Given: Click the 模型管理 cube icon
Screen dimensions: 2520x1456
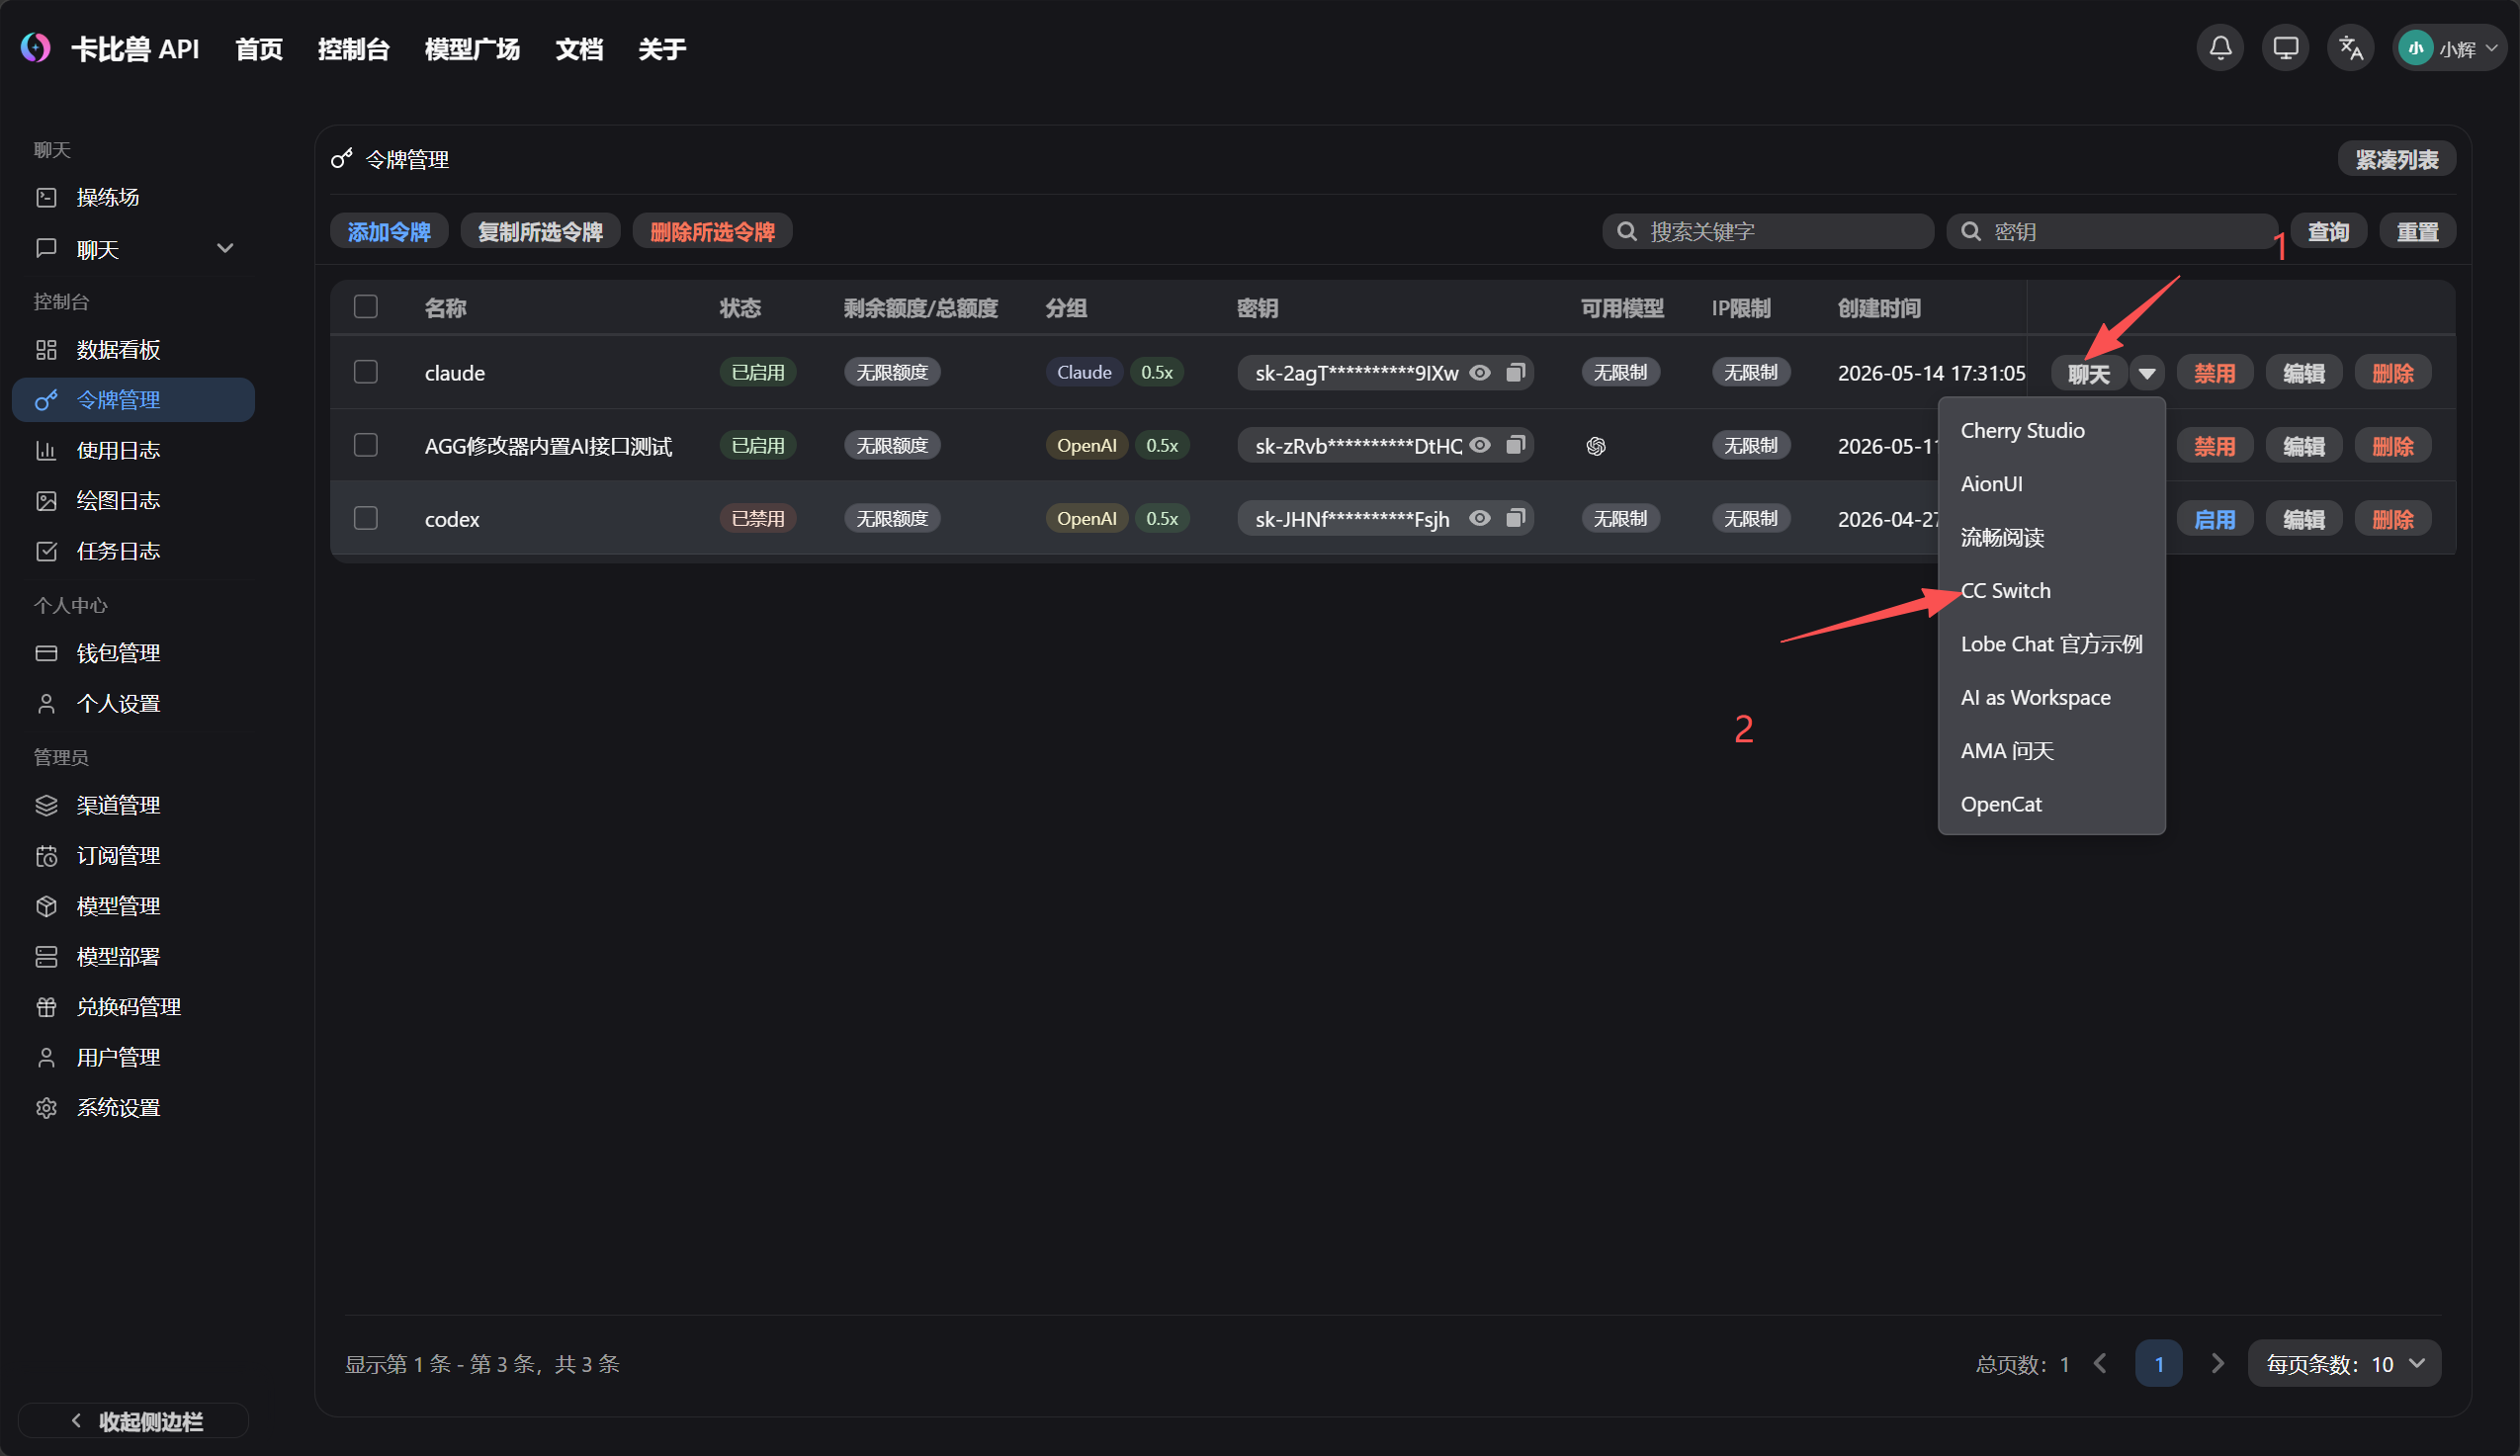Looking at the screenshot, I should (46, 906).
